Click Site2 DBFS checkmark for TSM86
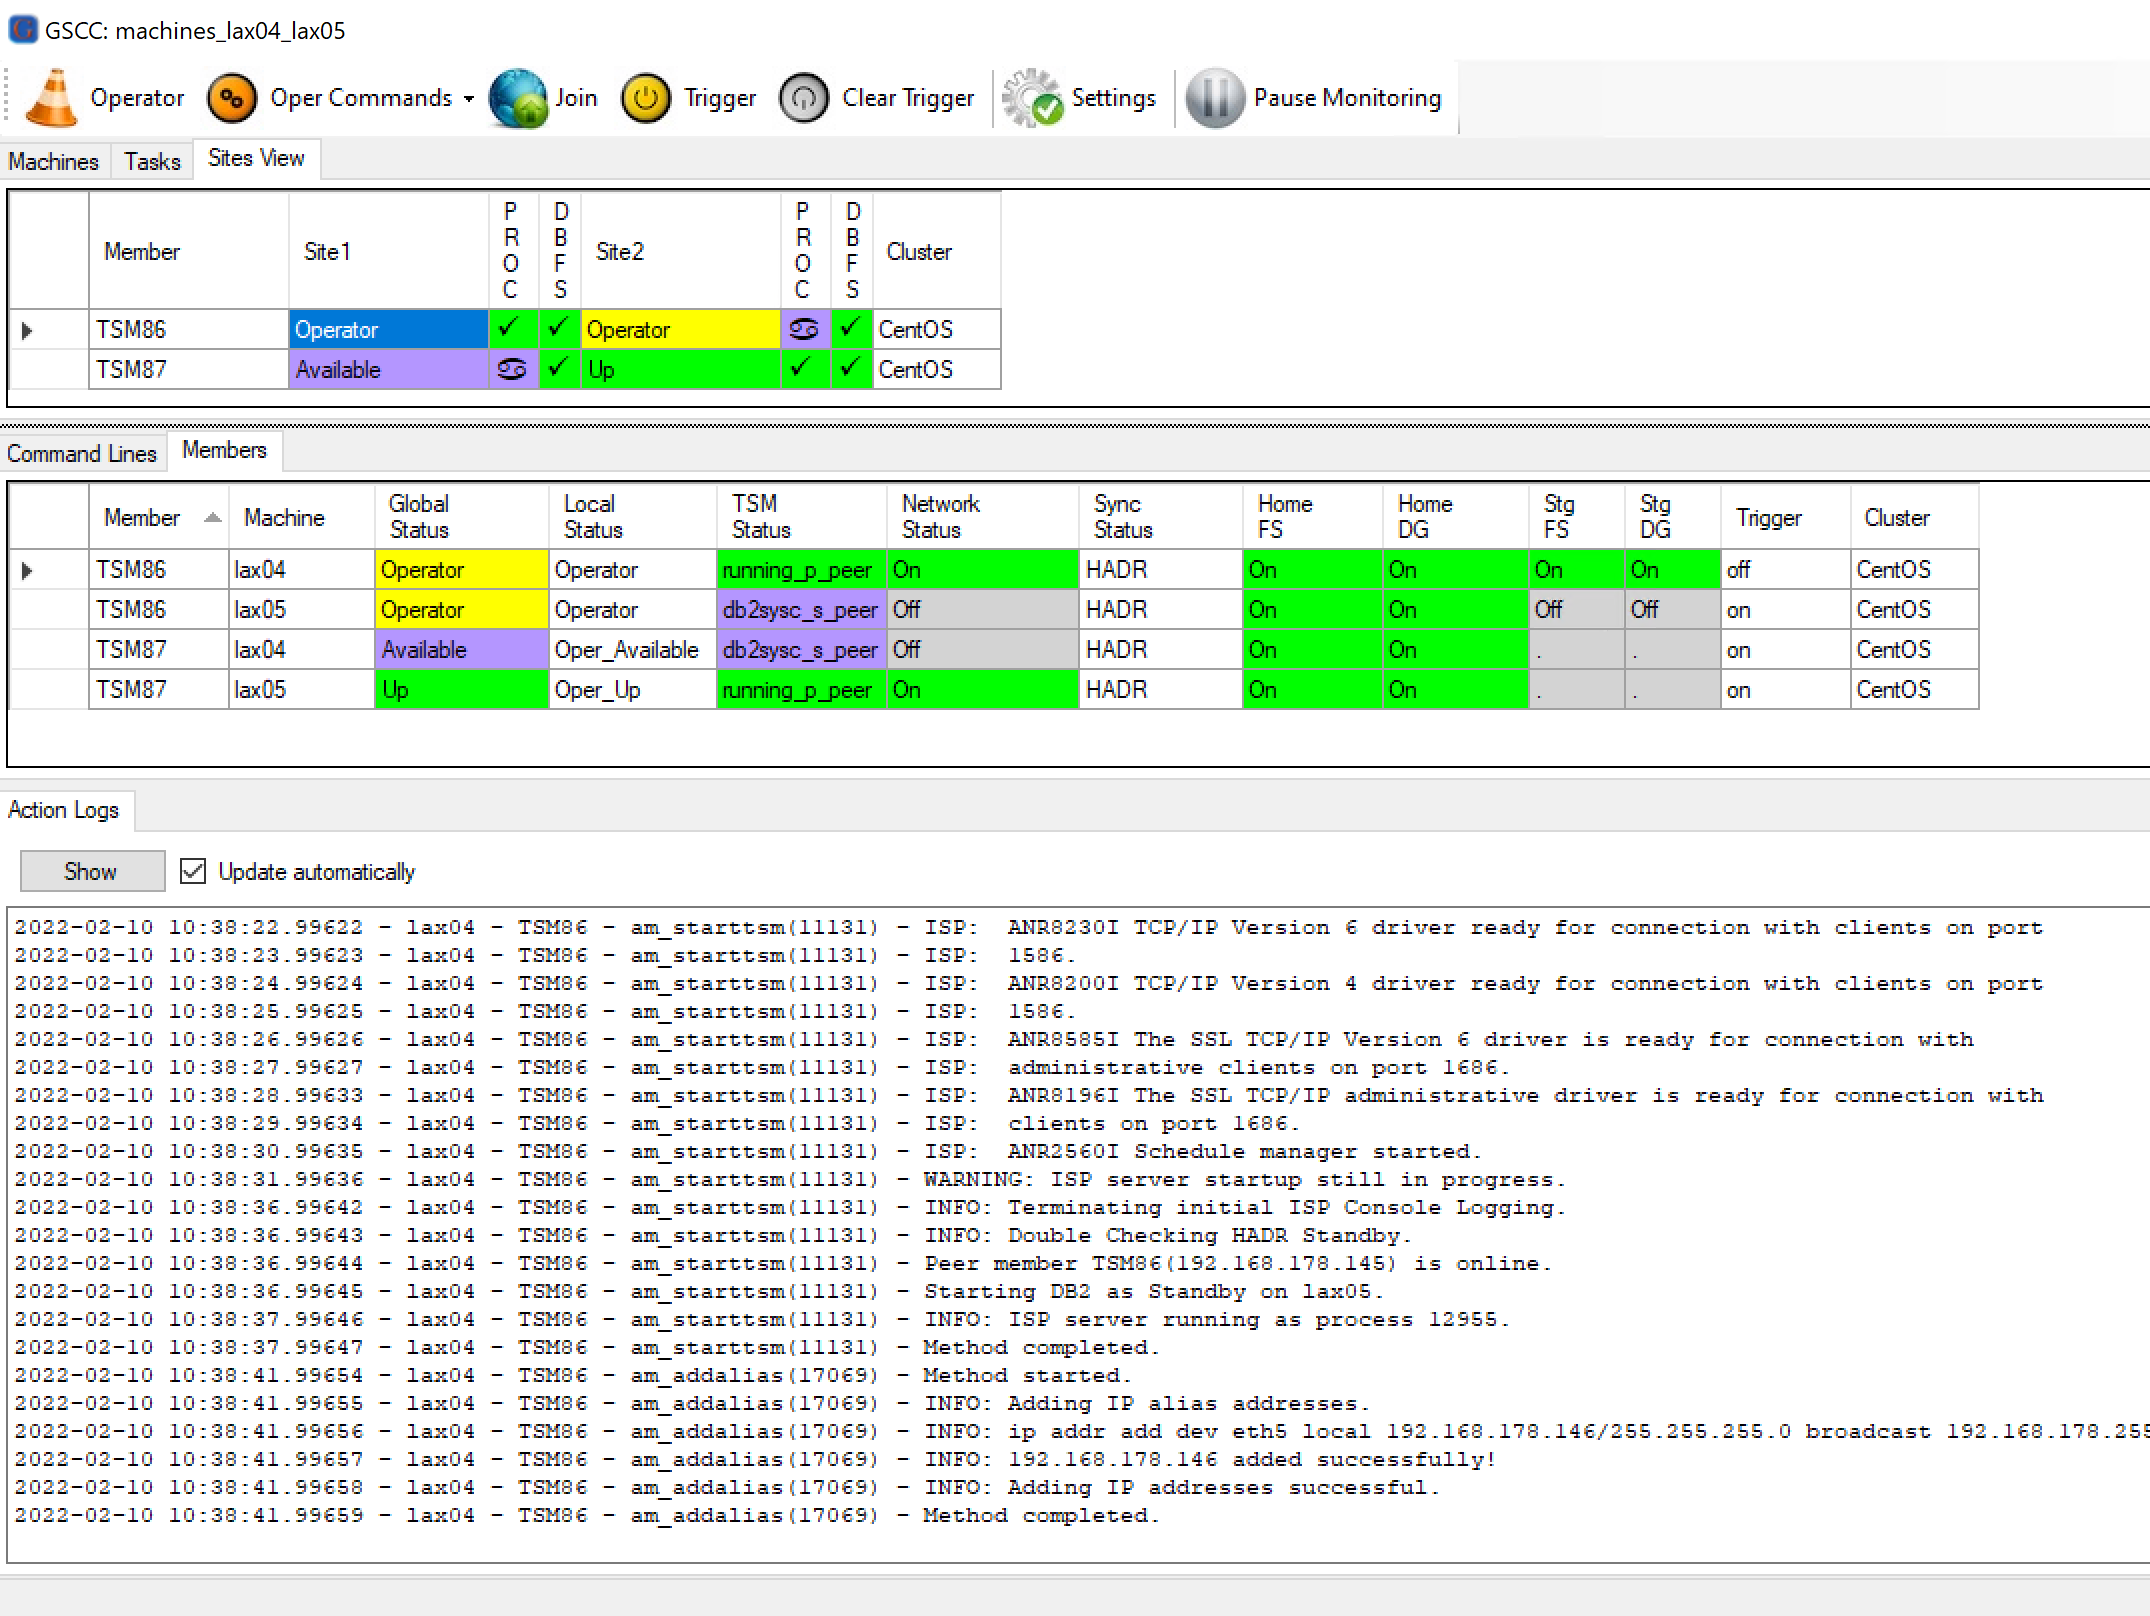The image size is (2150, 1616). [x=851, y=328]
